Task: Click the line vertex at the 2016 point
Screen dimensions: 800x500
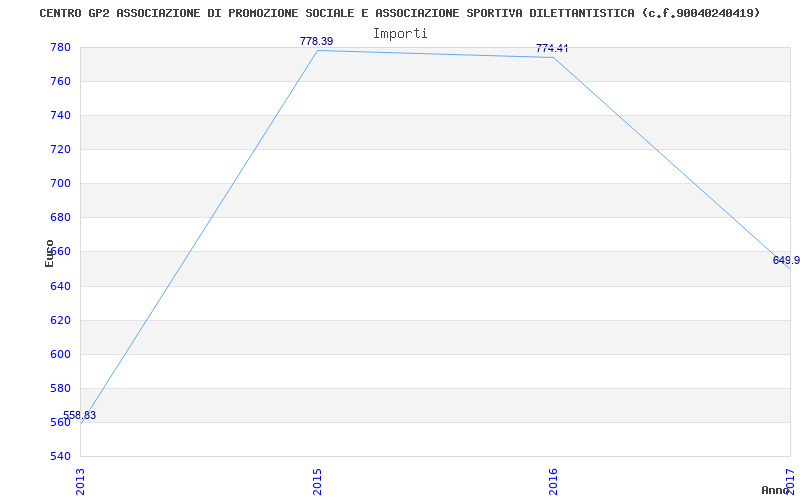Action: [554, 57]
